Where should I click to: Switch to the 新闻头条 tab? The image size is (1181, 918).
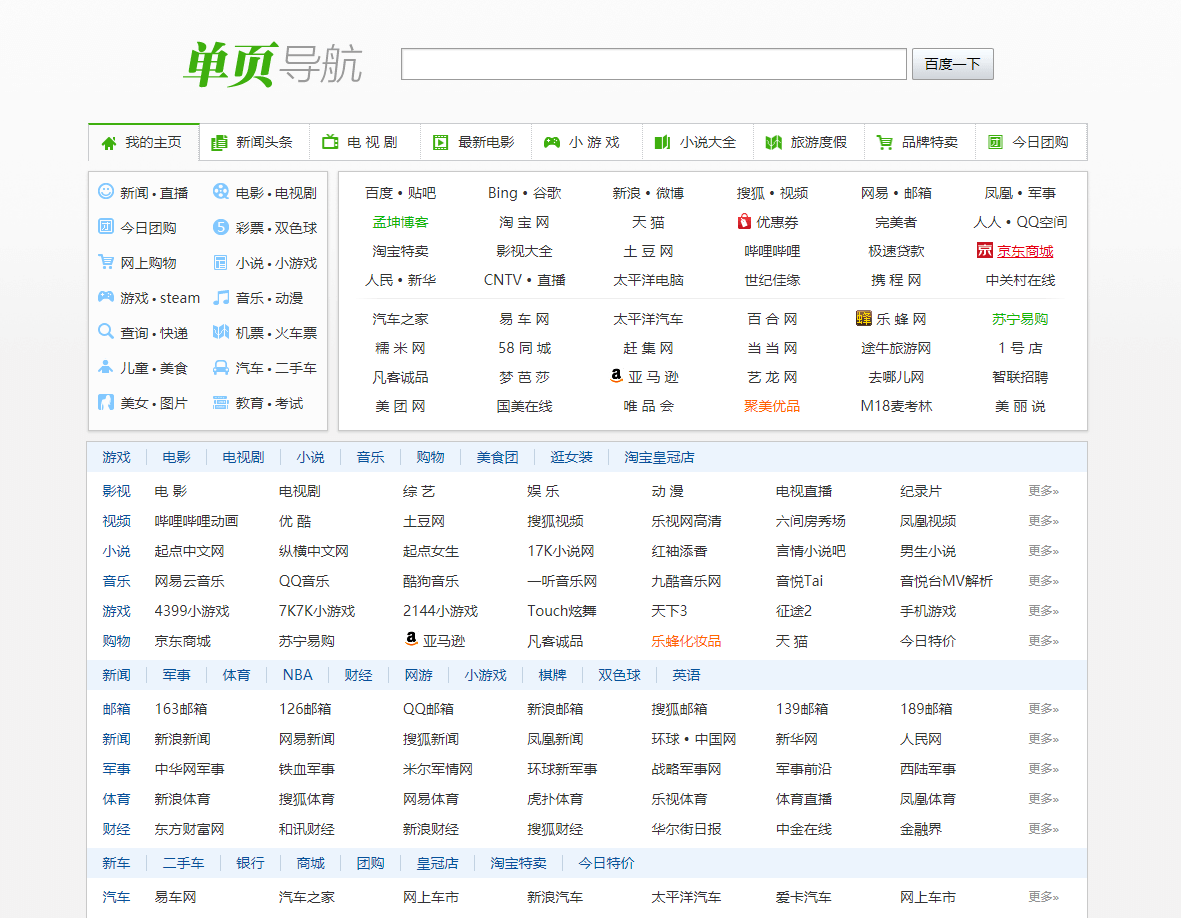pos(253,143)
